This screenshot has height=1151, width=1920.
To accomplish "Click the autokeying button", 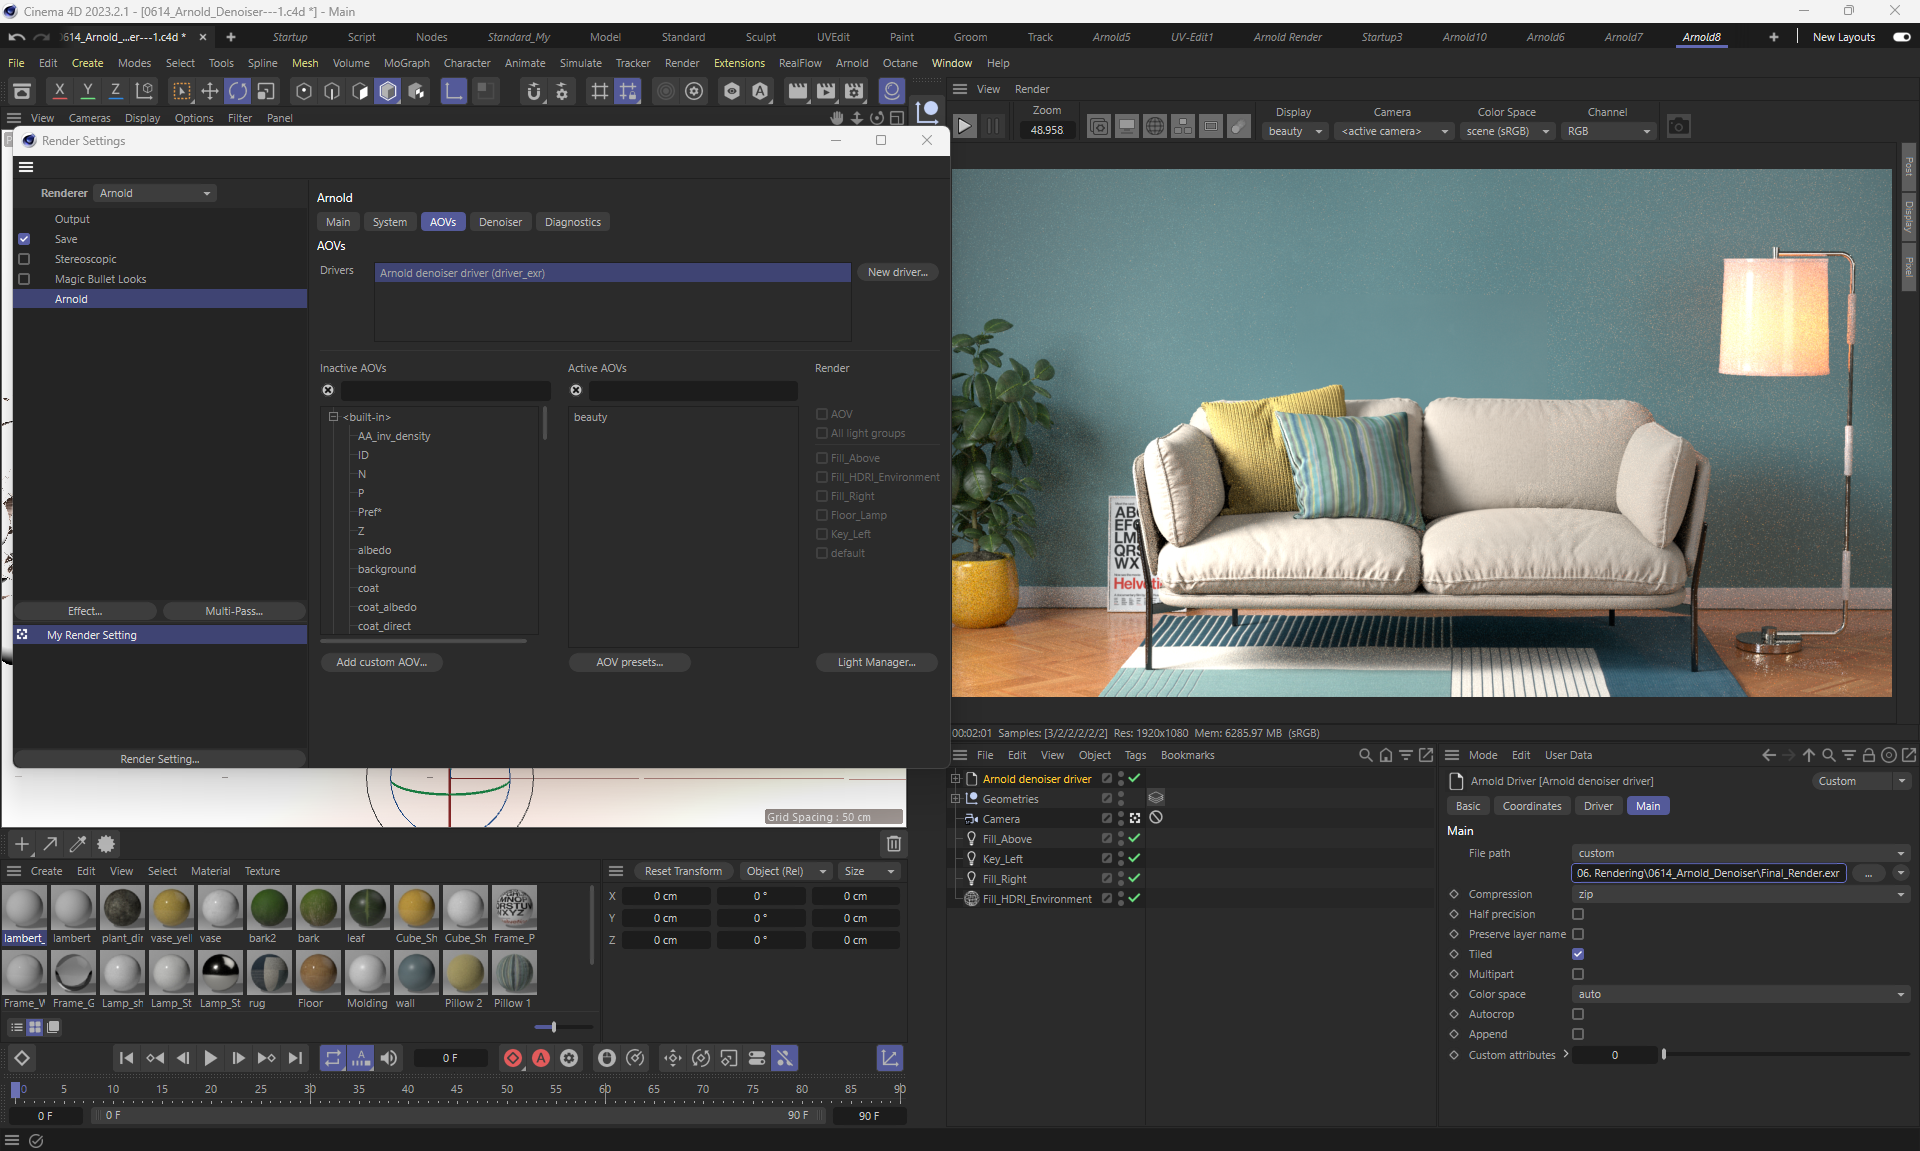I will click(541, 1058).
